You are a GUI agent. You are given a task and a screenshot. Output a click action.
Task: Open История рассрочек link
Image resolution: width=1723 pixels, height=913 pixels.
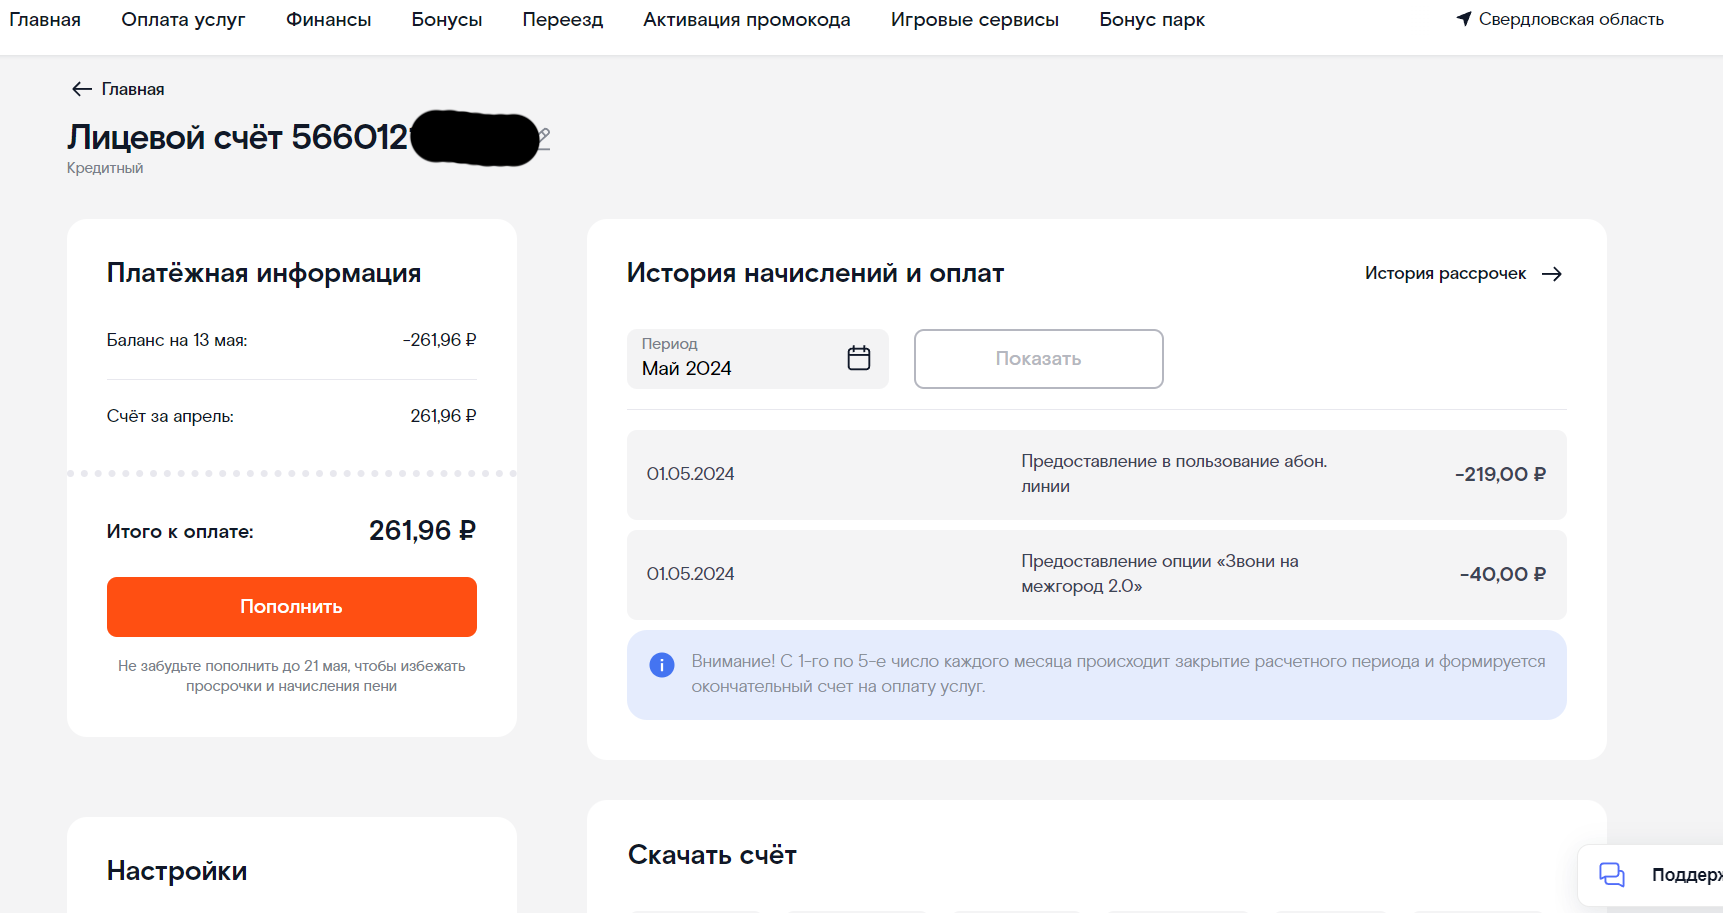(1445, 273)
